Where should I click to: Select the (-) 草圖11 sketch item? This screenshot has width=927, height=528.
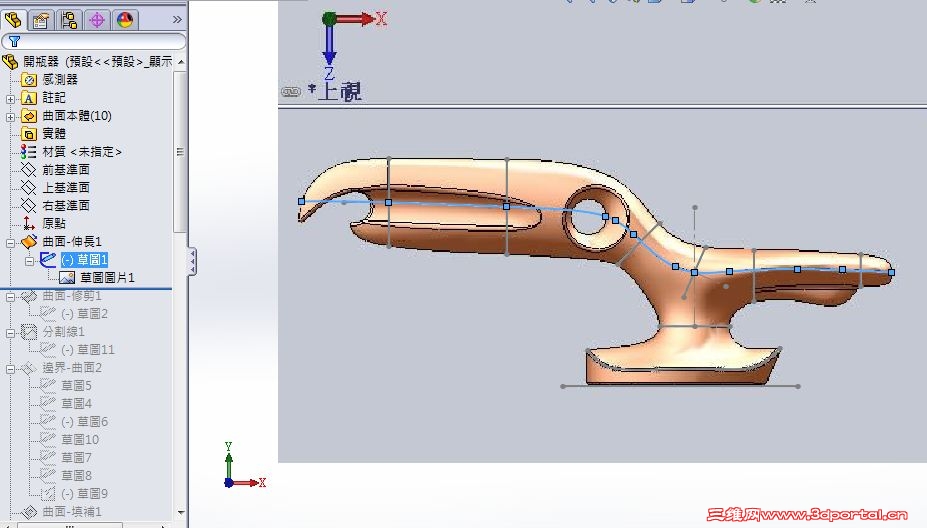[x=87, y=349]
